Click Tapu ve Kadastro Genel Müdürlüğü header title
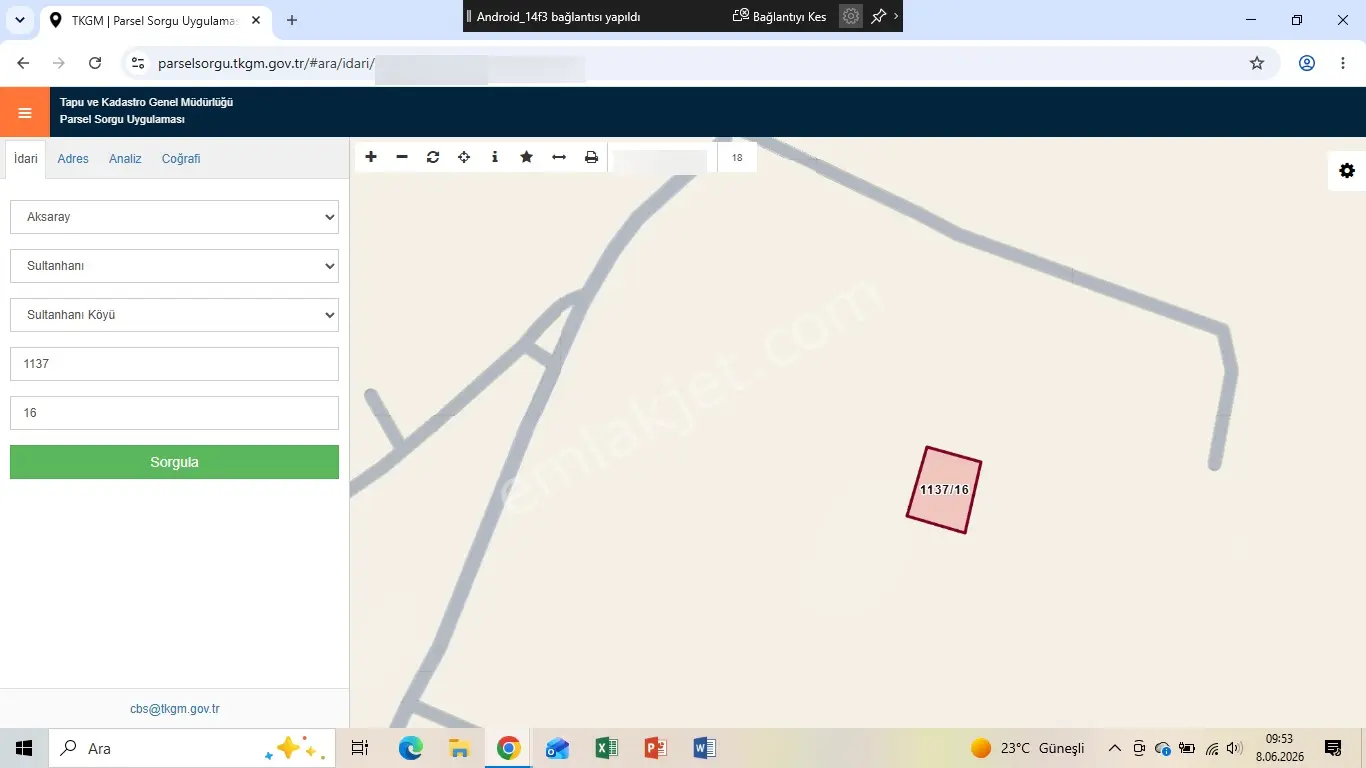1366x768 pixels. tap(146, 102)
